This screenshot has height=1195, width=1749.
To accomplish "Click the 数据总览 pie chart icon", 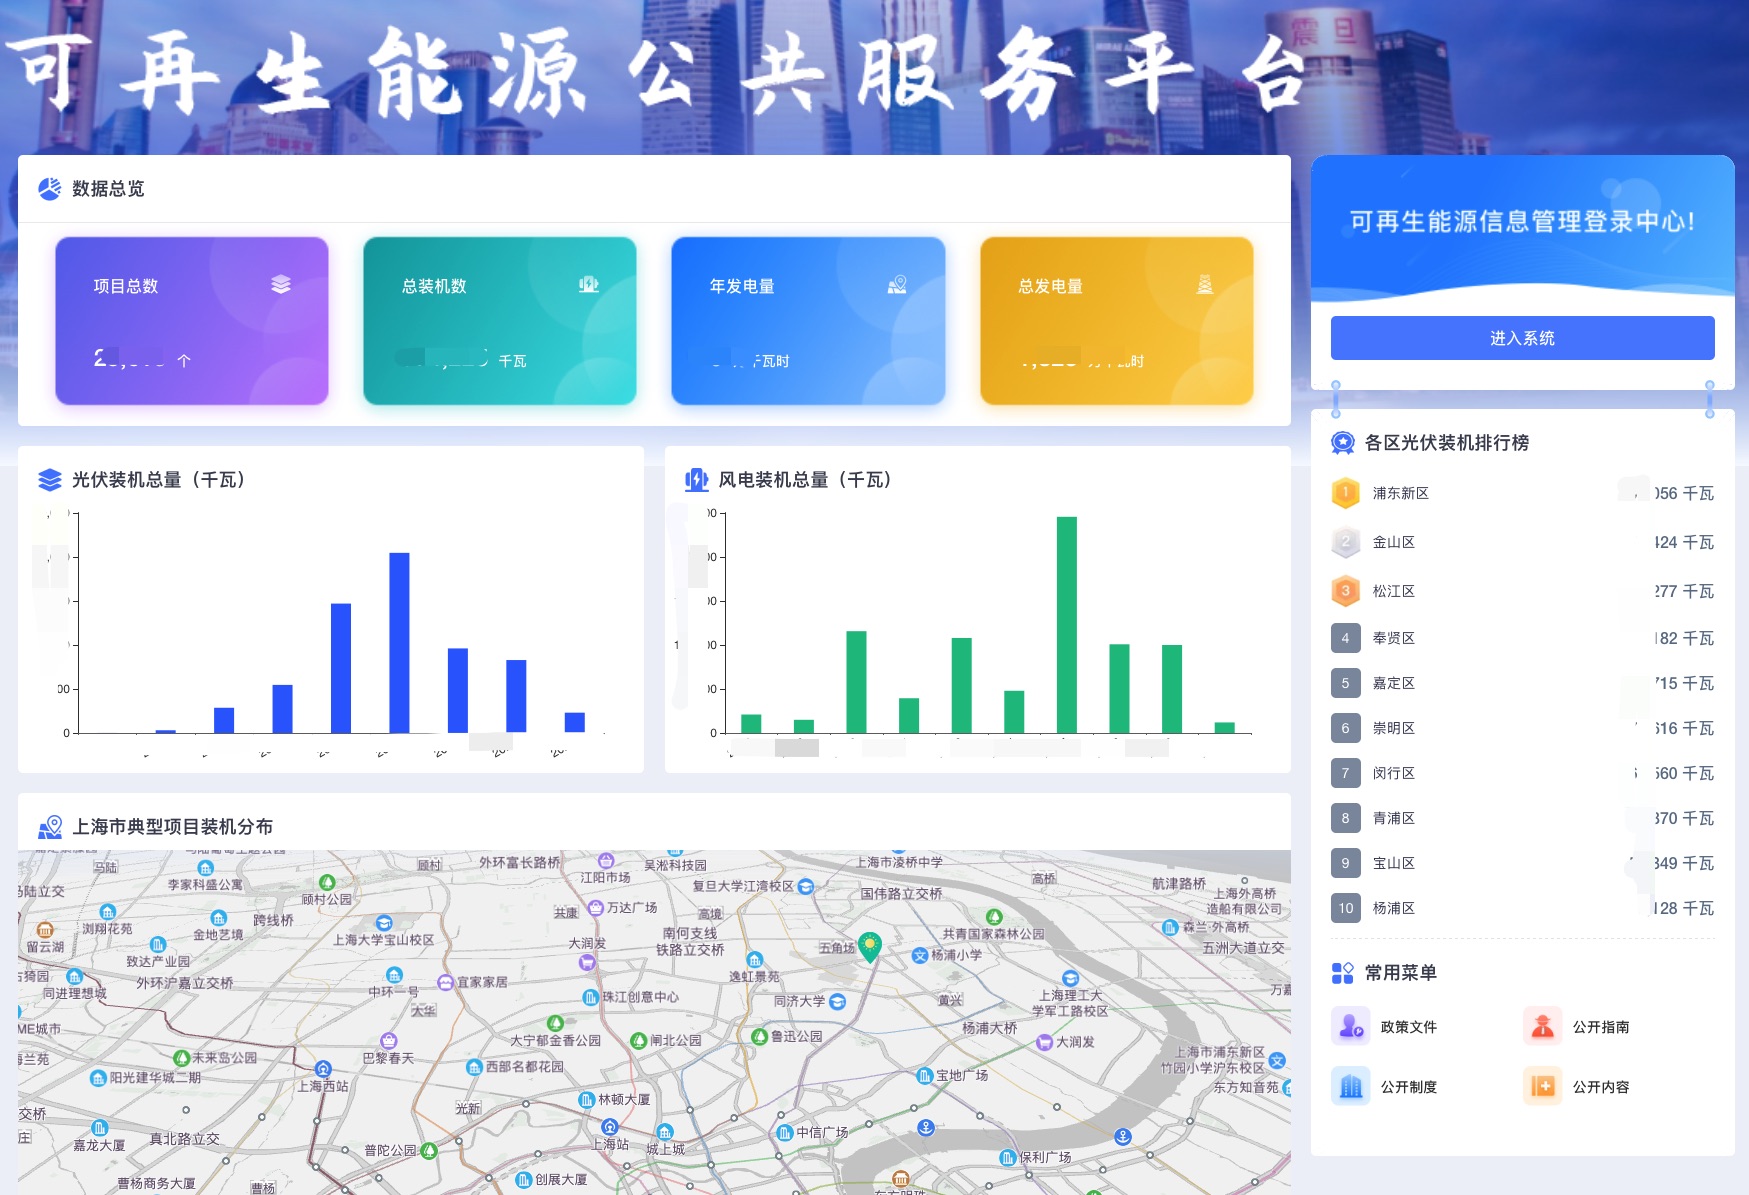I will pos(49,189).
